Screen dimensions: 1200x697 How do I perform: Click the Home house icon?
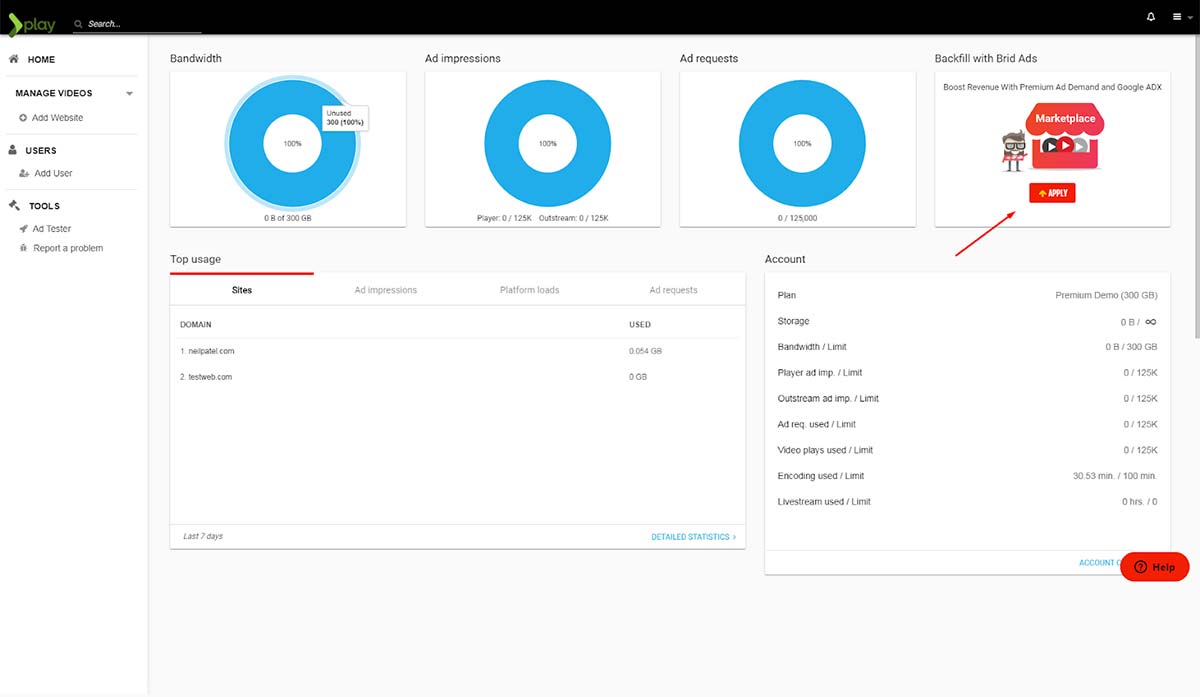pyautogui.click(x=14, y=59)
